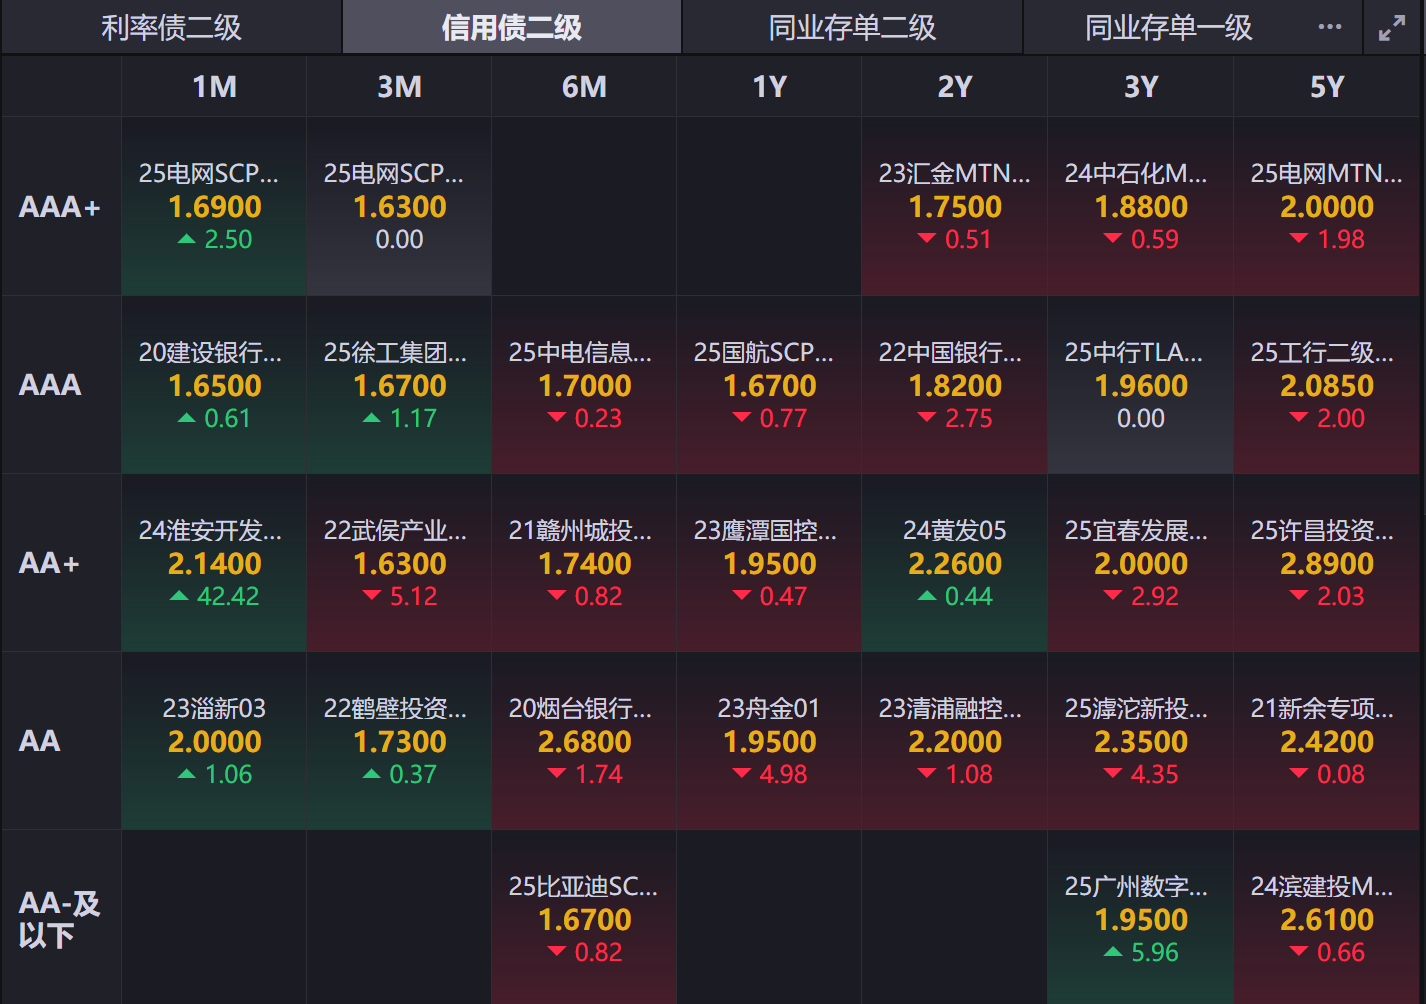Open the 23鹰潭国控 bond cell
This screenshot has width=1426, height=1004.
tap(769, 563)
